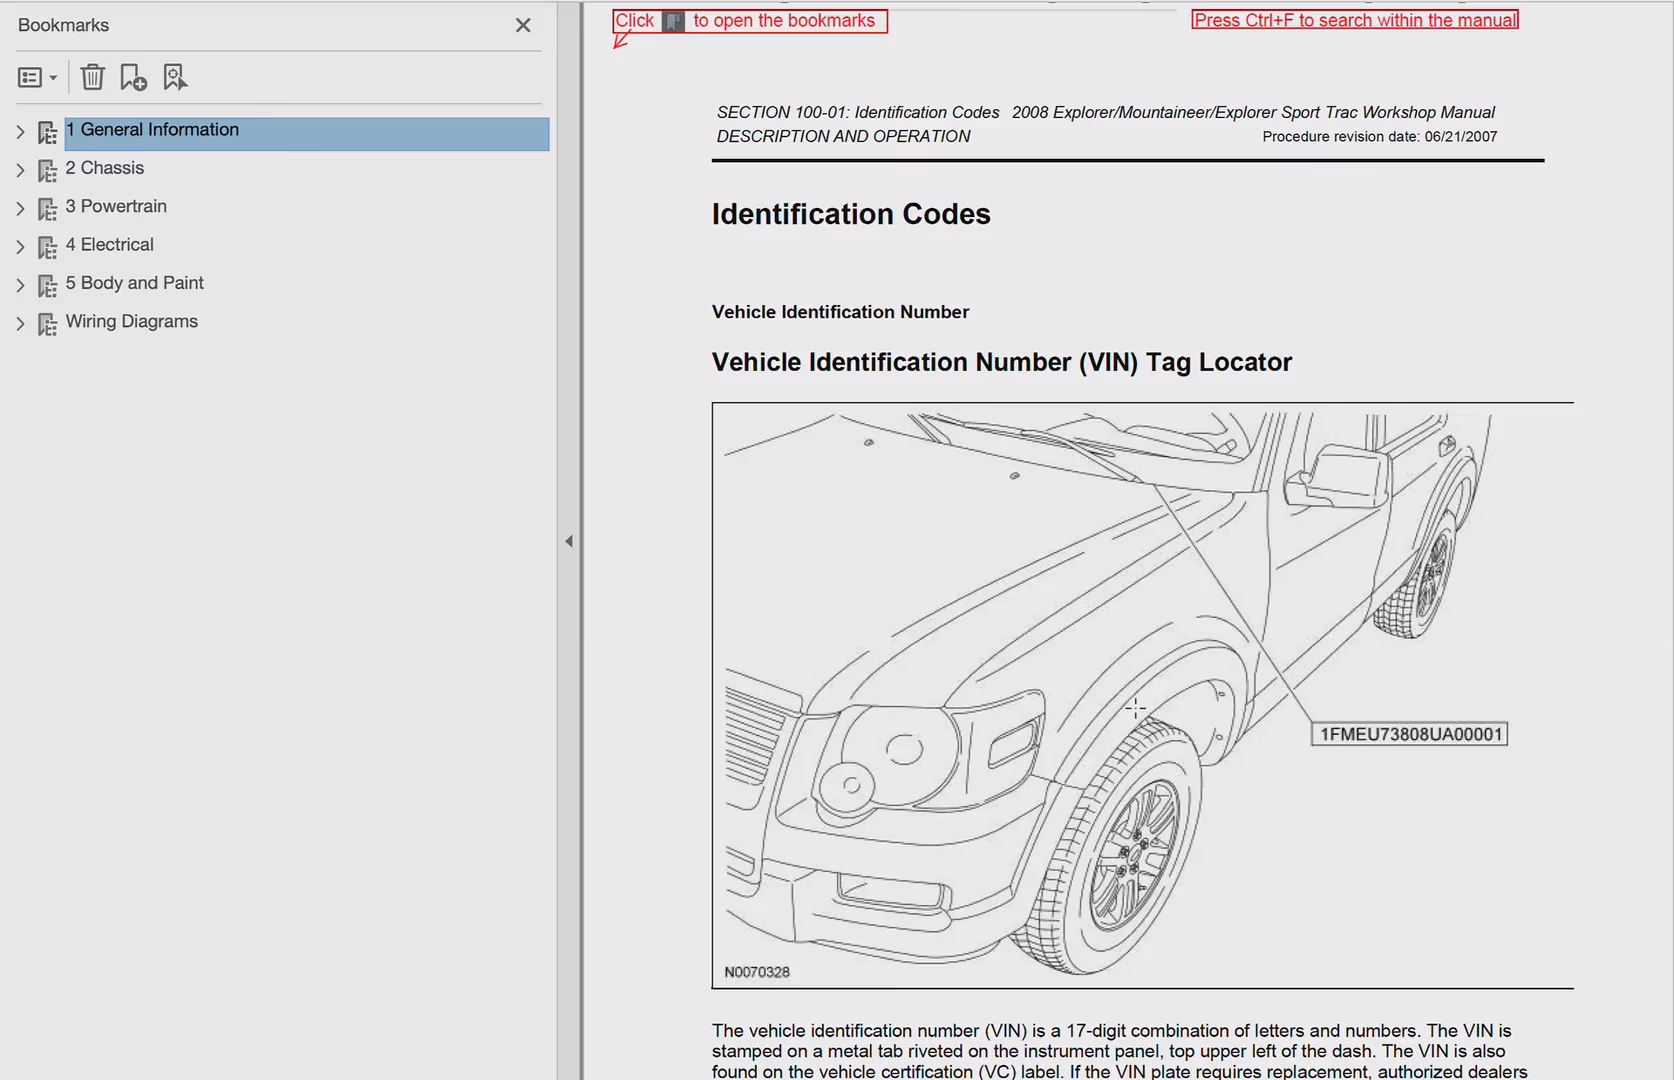
Task: Click the 'DESCRIPTION AND OPERATION' line
Action: click(x=843, y=136)
